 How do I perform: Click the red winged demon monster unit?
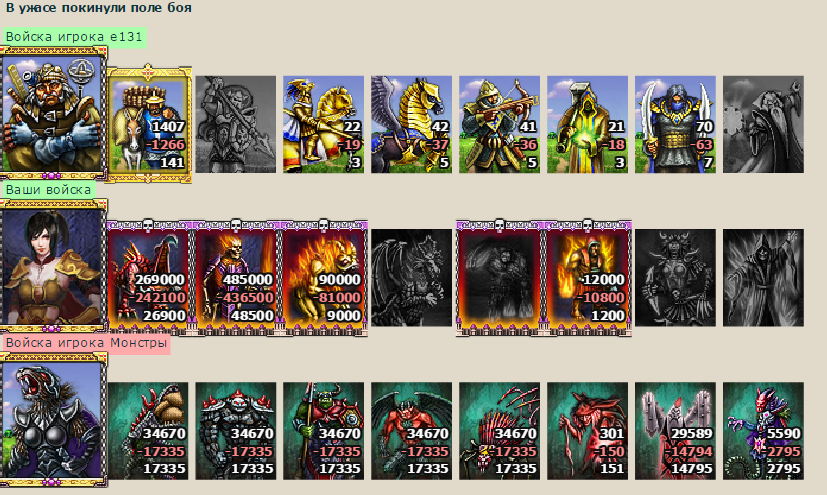point(411,431)
